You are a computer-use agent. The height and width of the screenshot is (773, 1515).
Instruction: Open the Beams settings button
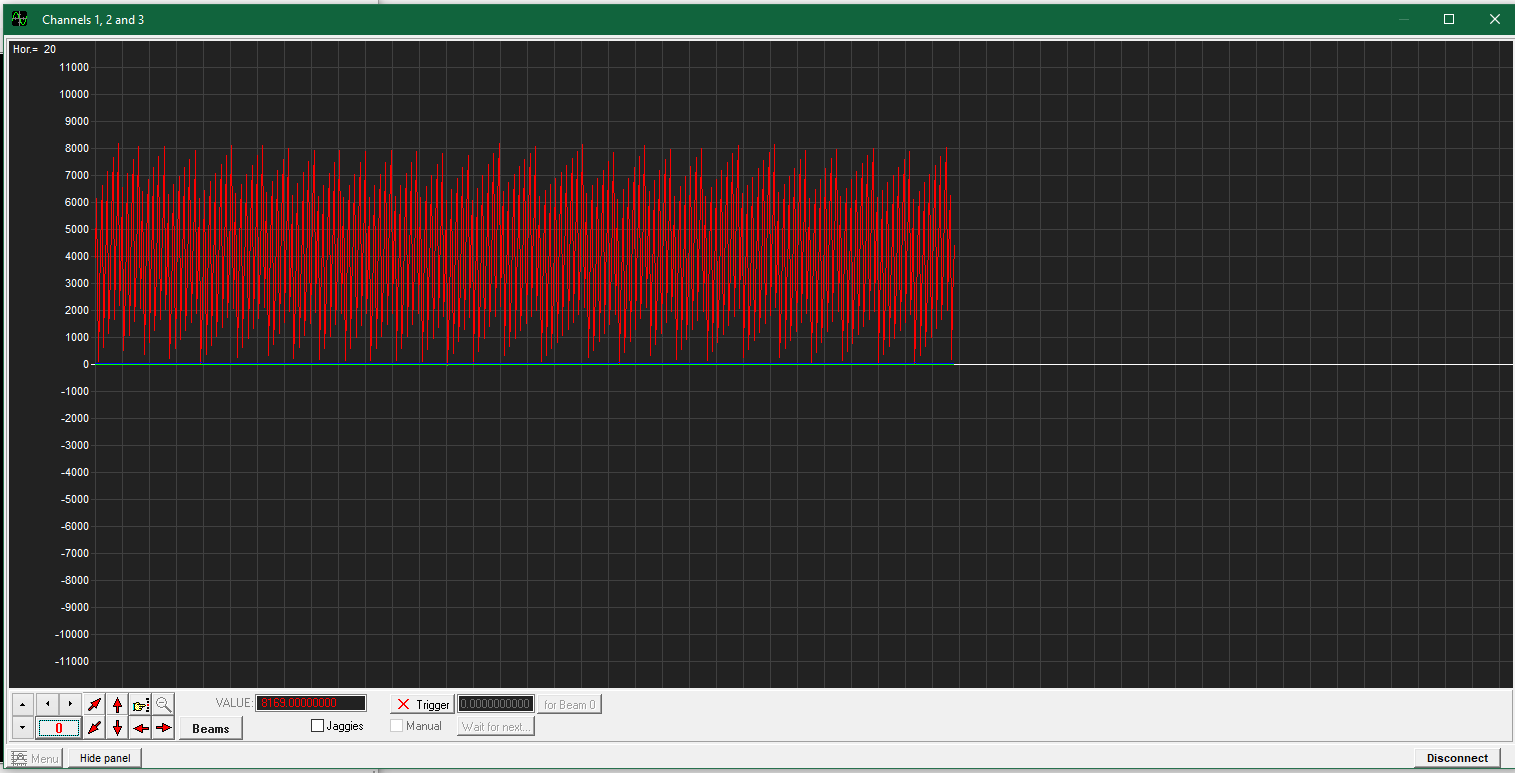pos(210,728)
